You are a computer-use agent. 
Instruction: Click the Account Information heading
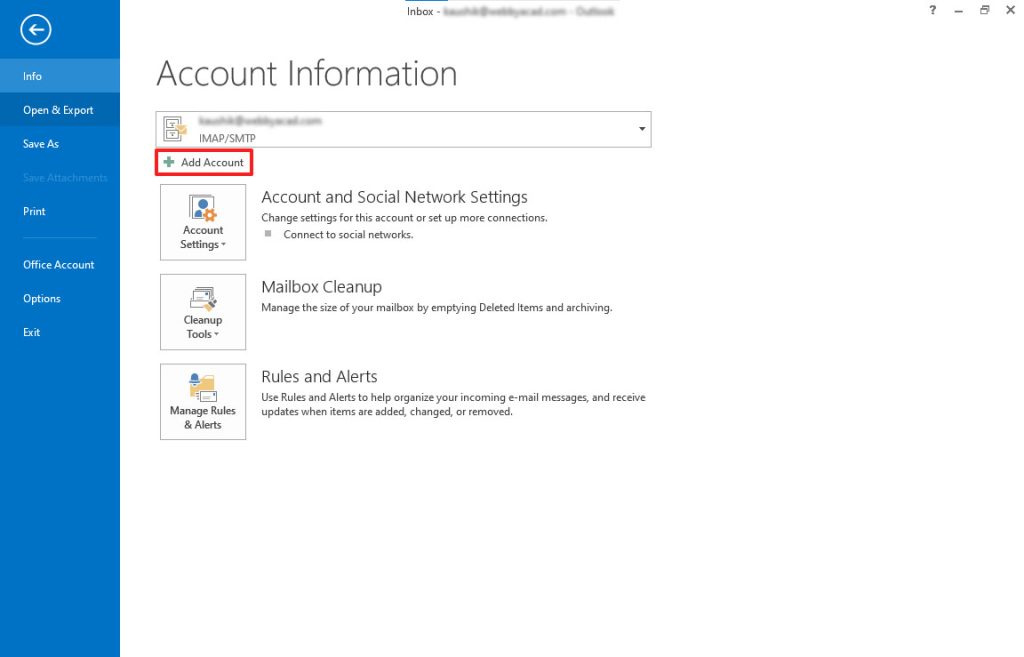tap(307, 73)
